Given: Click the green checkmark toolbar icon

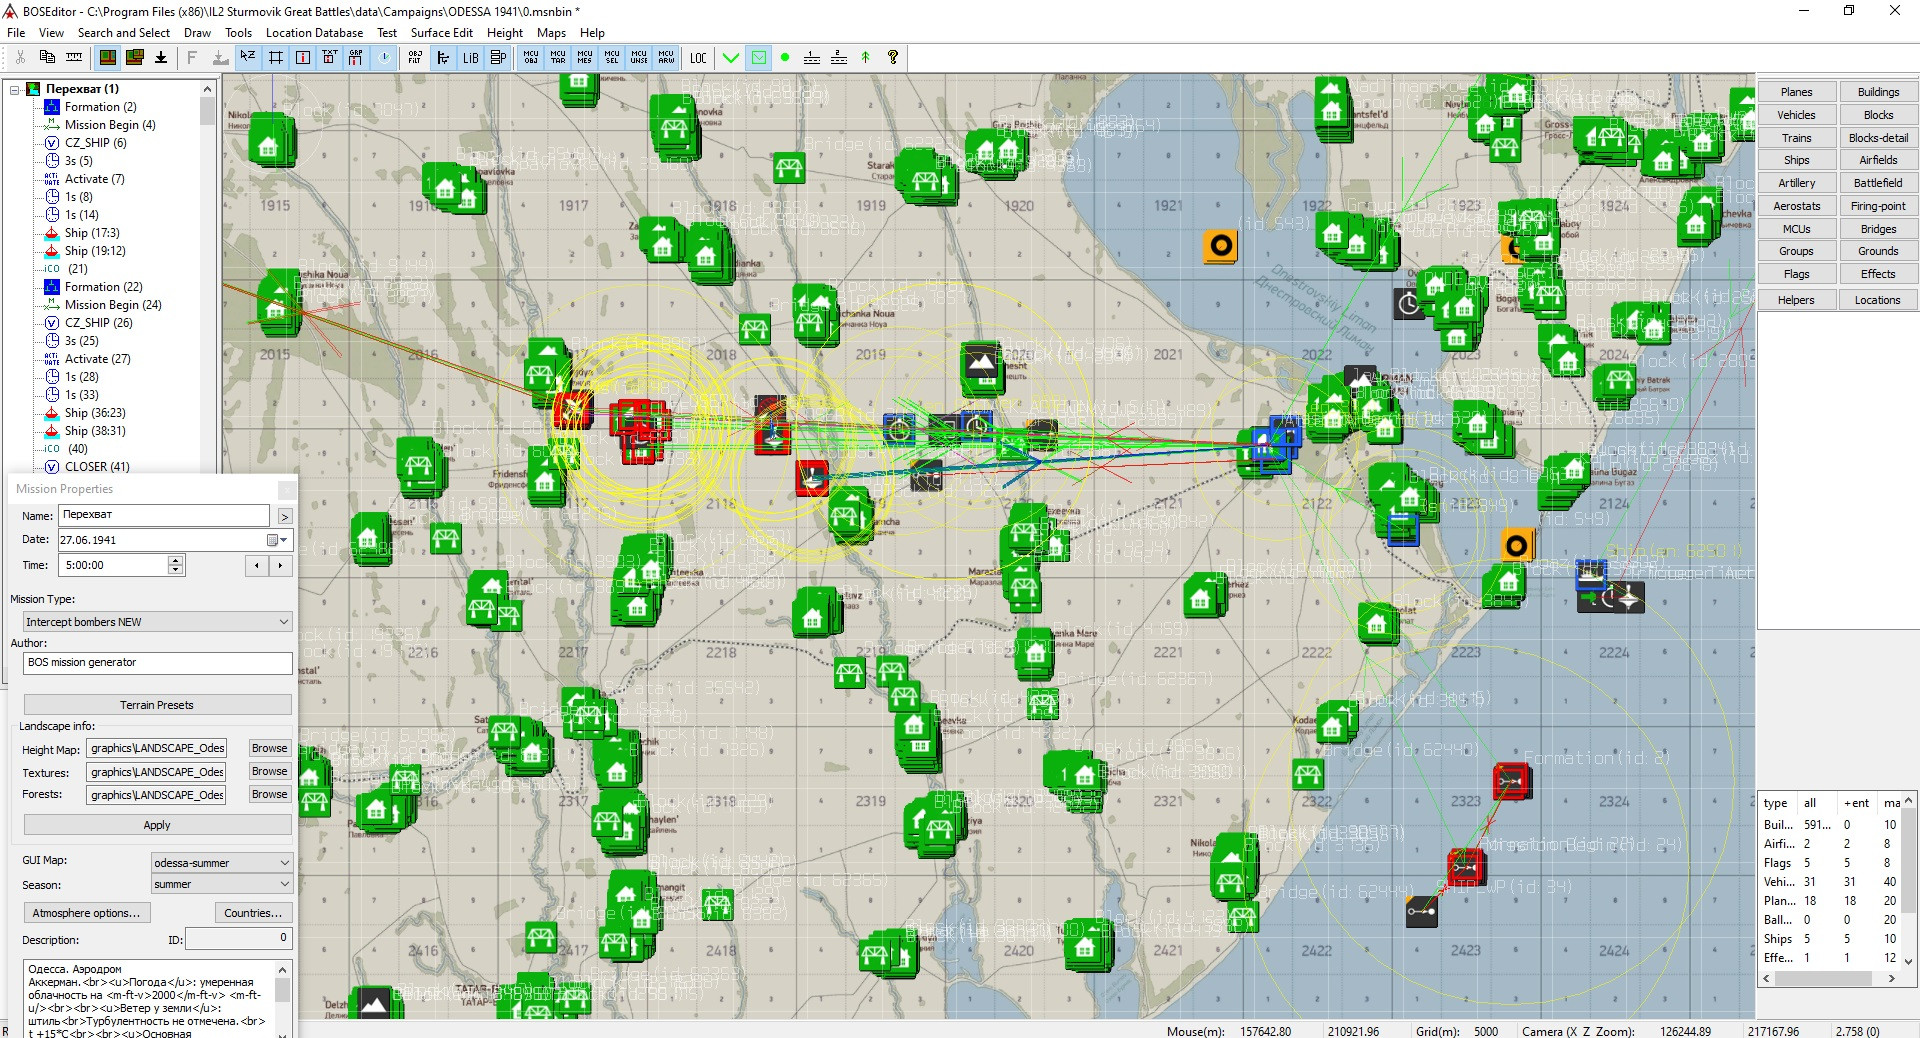Looking at the screenshot, I should 731,57.
